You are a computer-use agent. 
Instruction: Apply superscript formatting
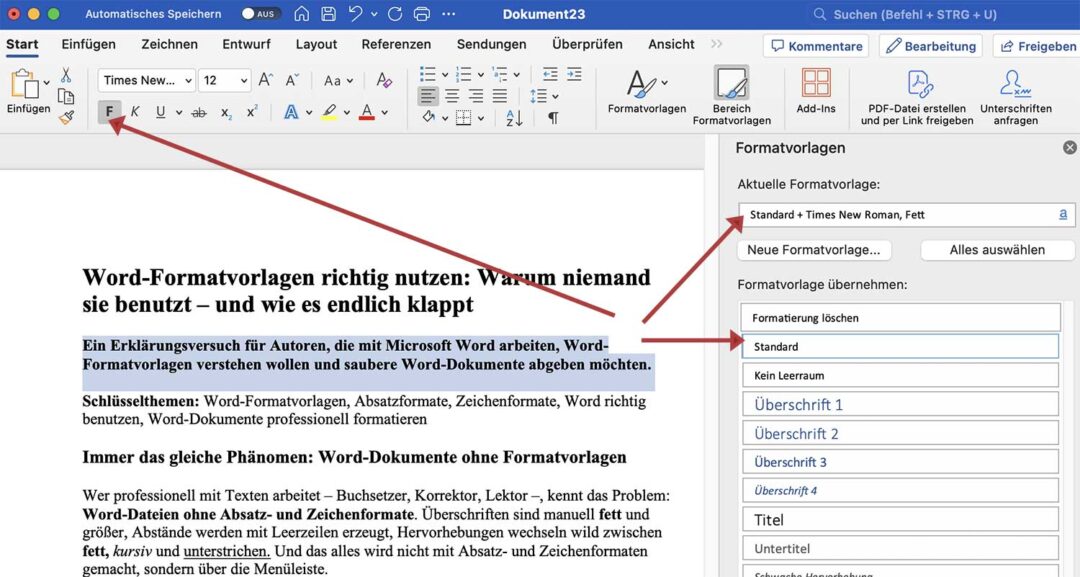coord(251,111)
